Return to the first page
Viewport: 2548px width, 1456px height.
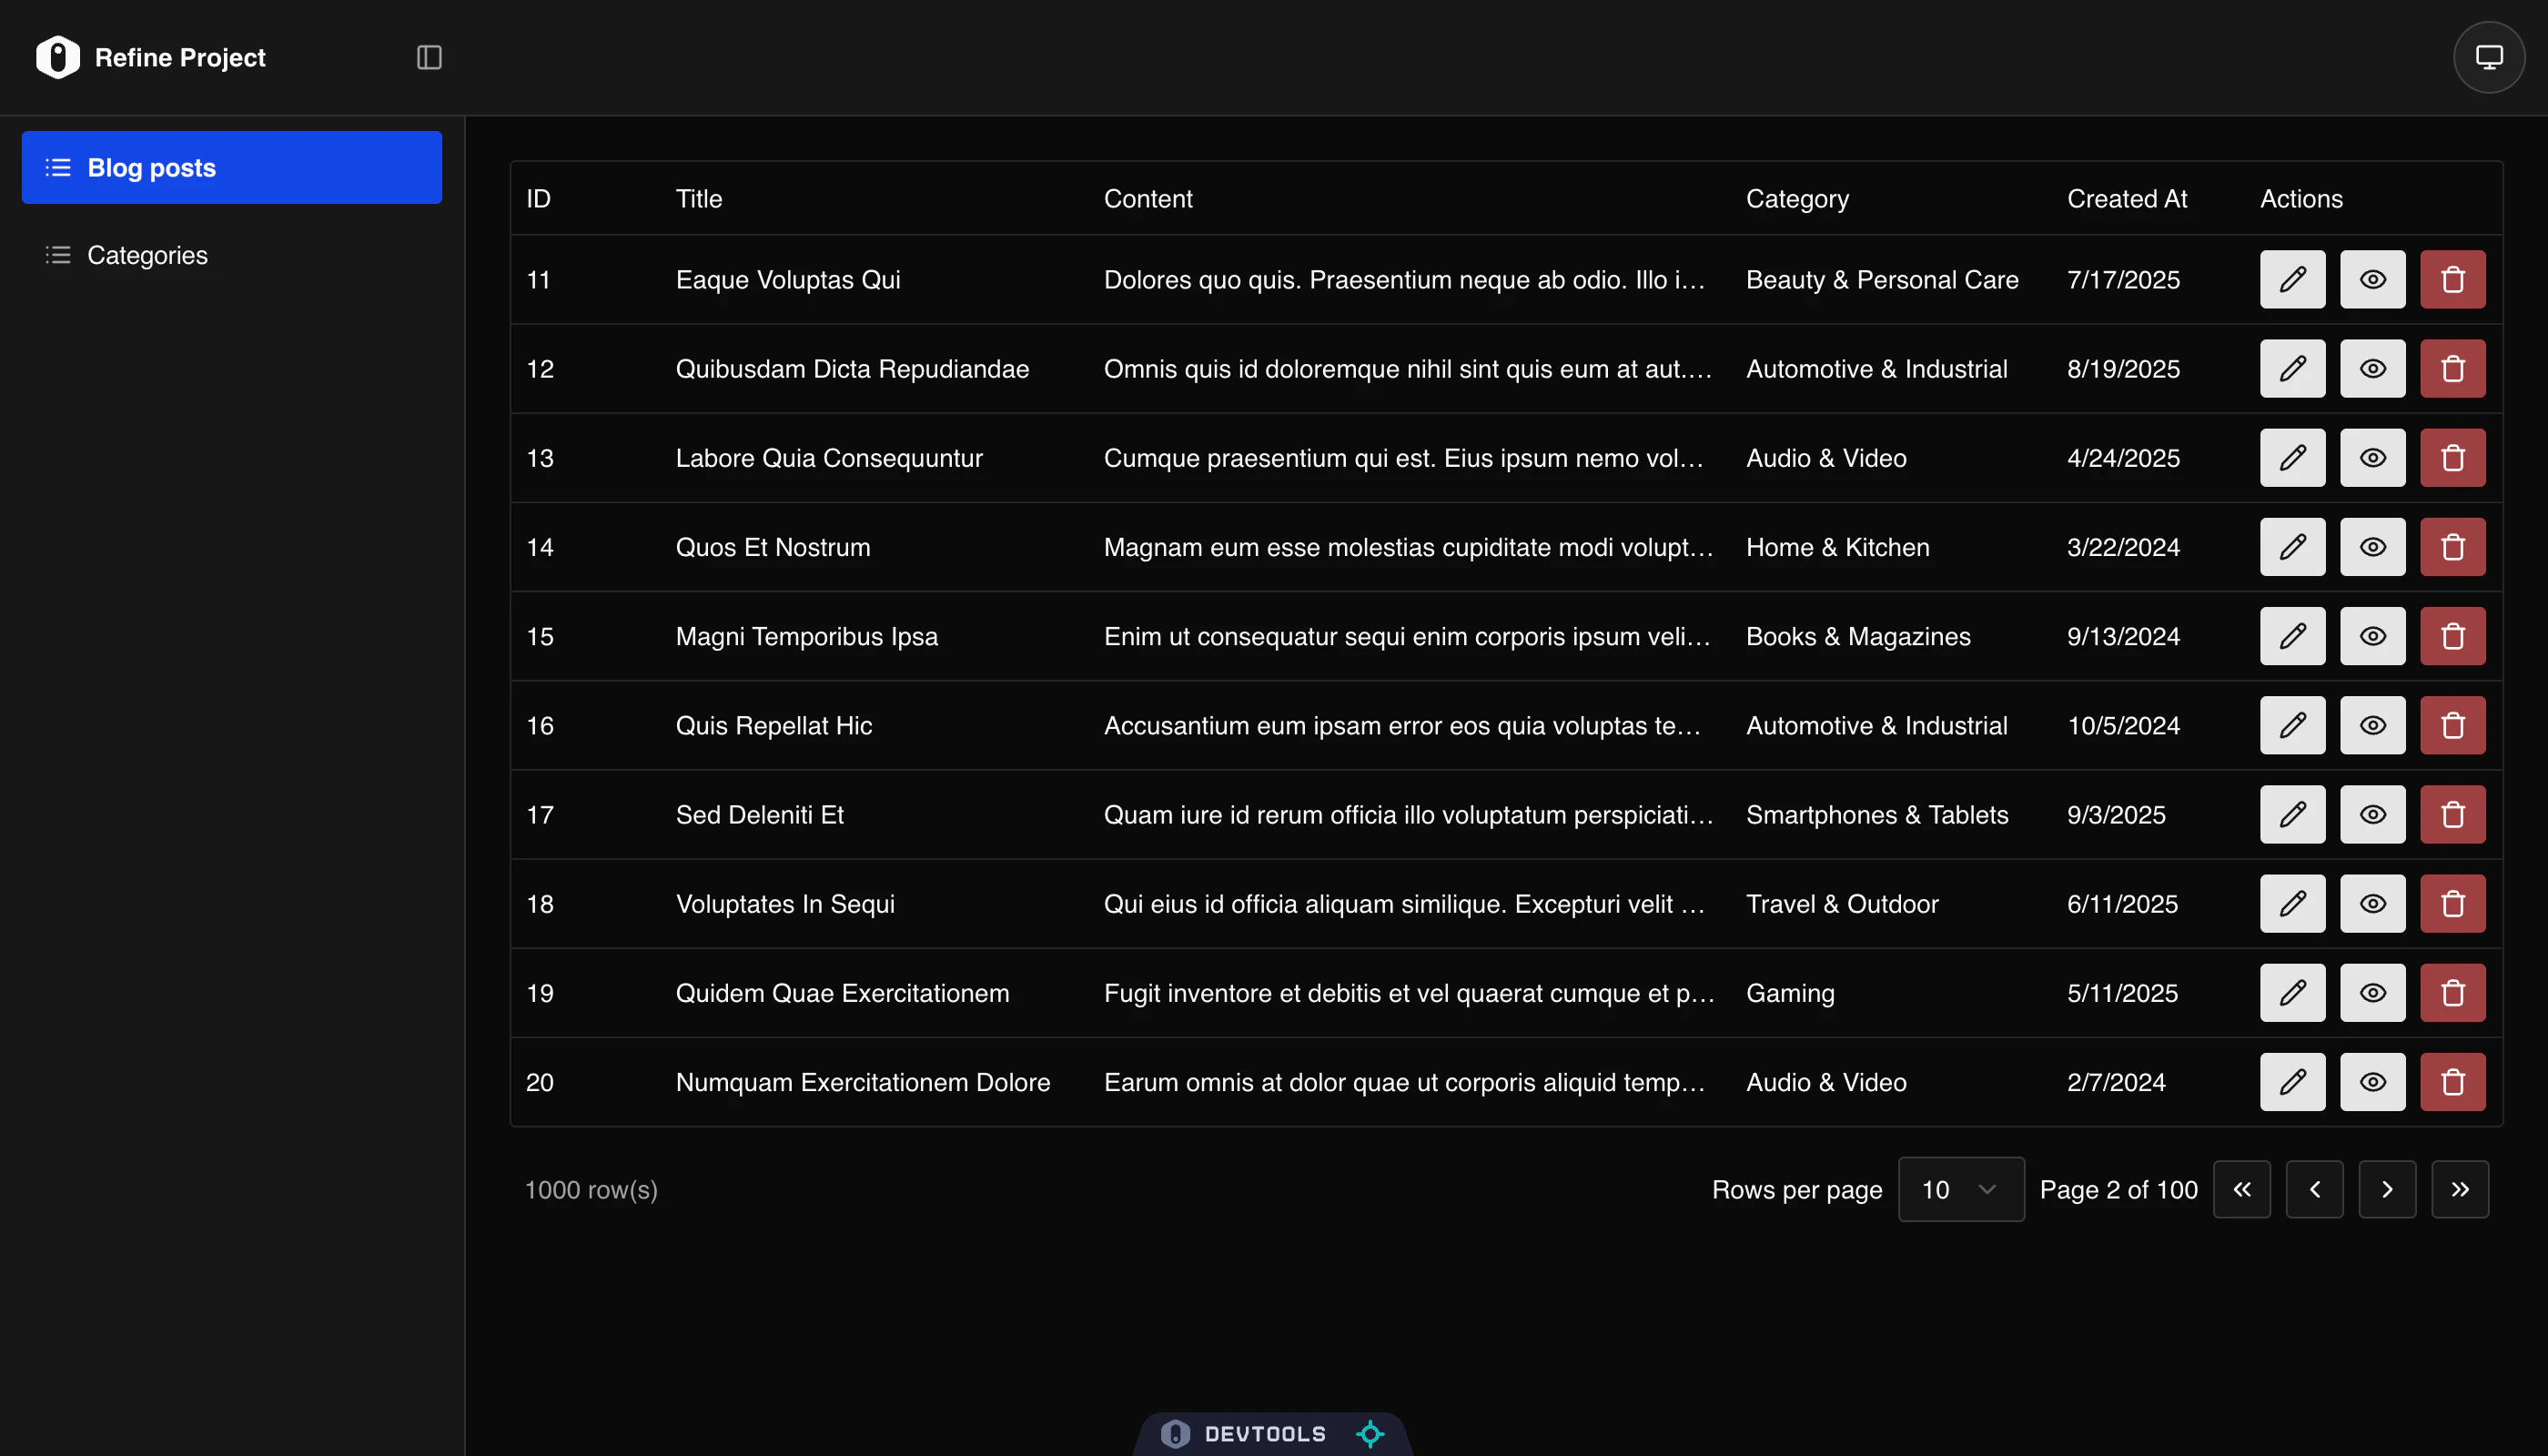(x=2242, y=1189)
